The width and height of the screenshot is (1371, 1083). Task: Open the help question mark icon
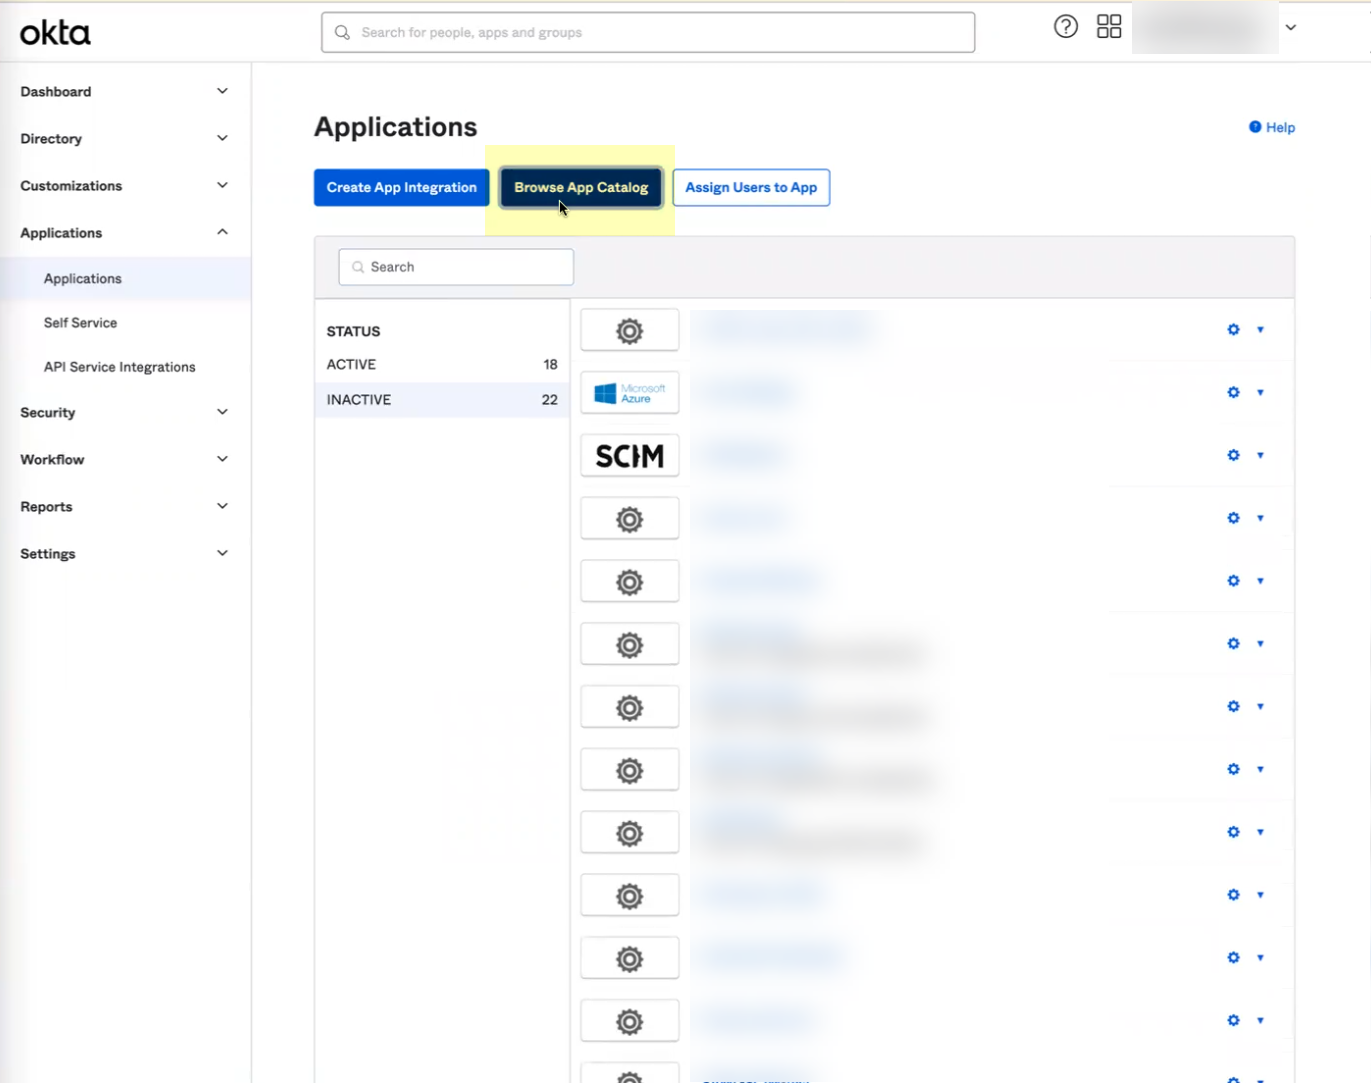pyautogui.click(x=1065, y=26)
